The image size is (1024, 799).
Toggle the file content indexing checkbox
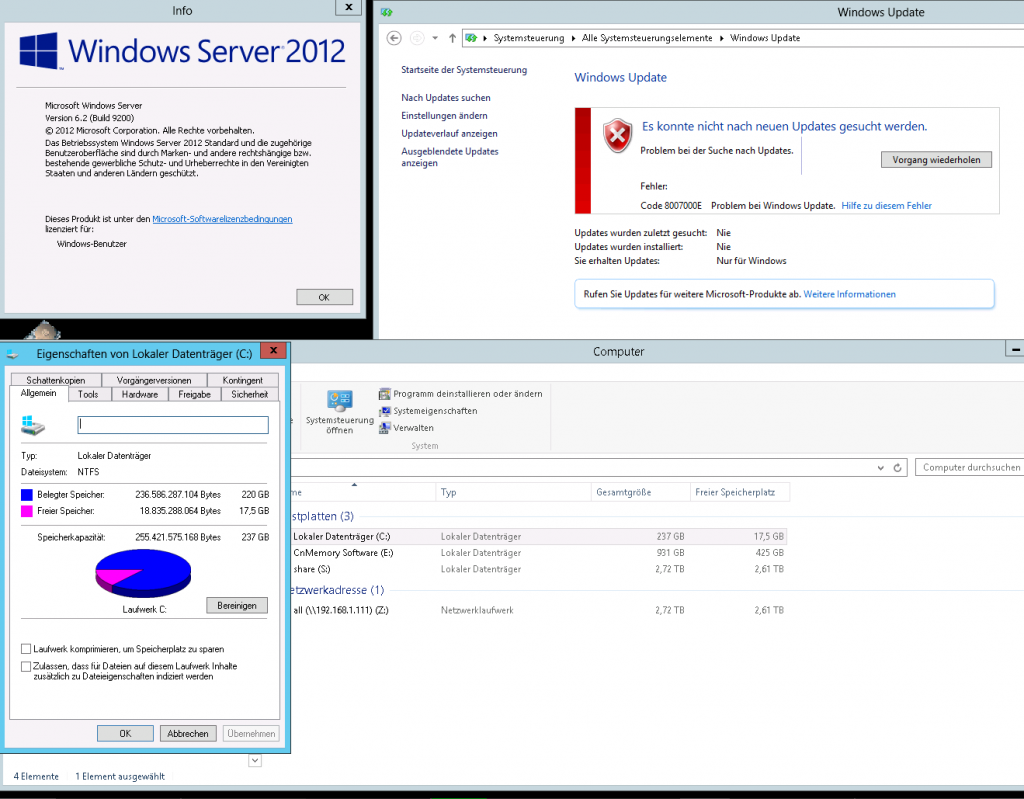(26, 666)
